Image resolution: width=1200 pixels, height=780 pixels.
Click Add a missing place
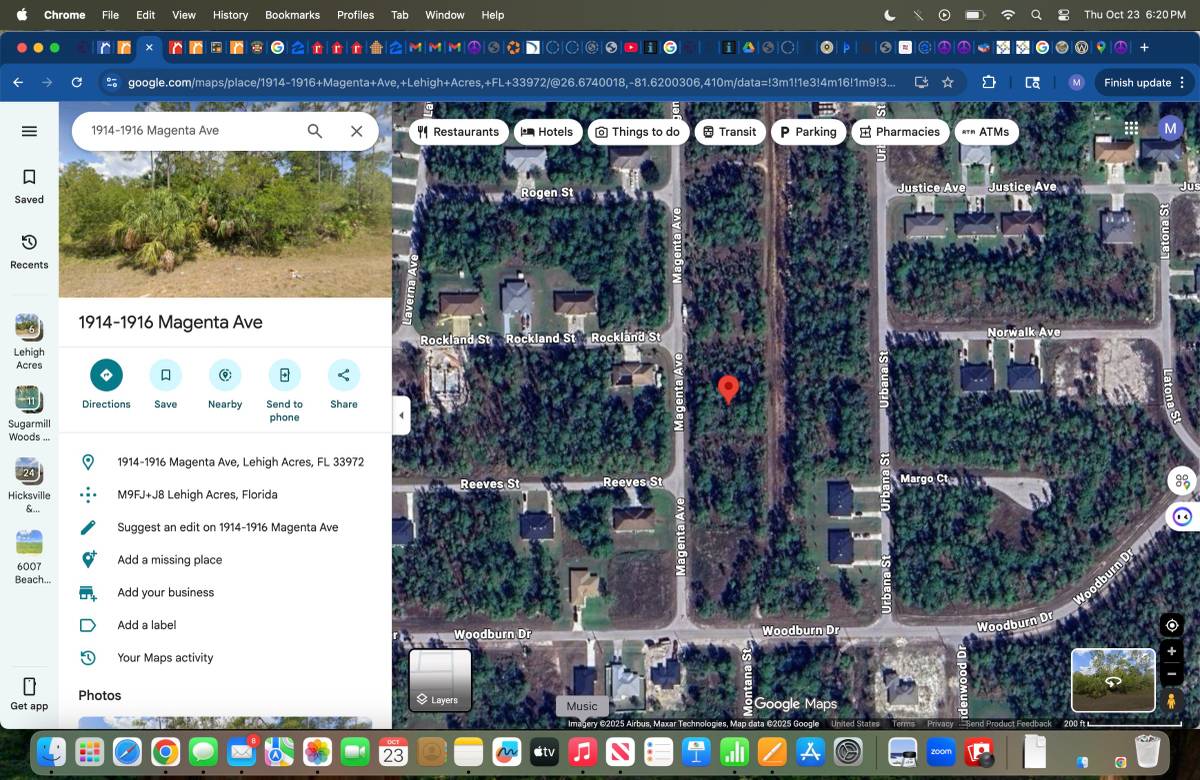point(169,560)
